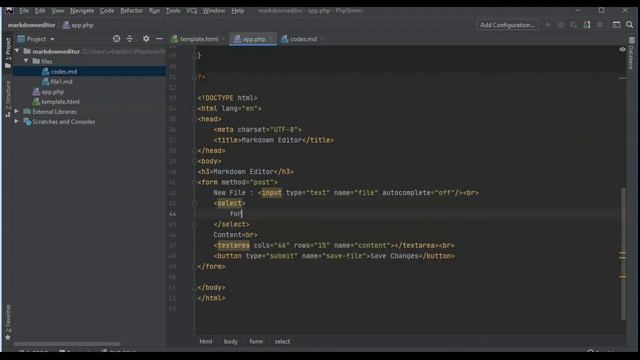
Task: Open the Refactor menu
Action: [131, 11]
